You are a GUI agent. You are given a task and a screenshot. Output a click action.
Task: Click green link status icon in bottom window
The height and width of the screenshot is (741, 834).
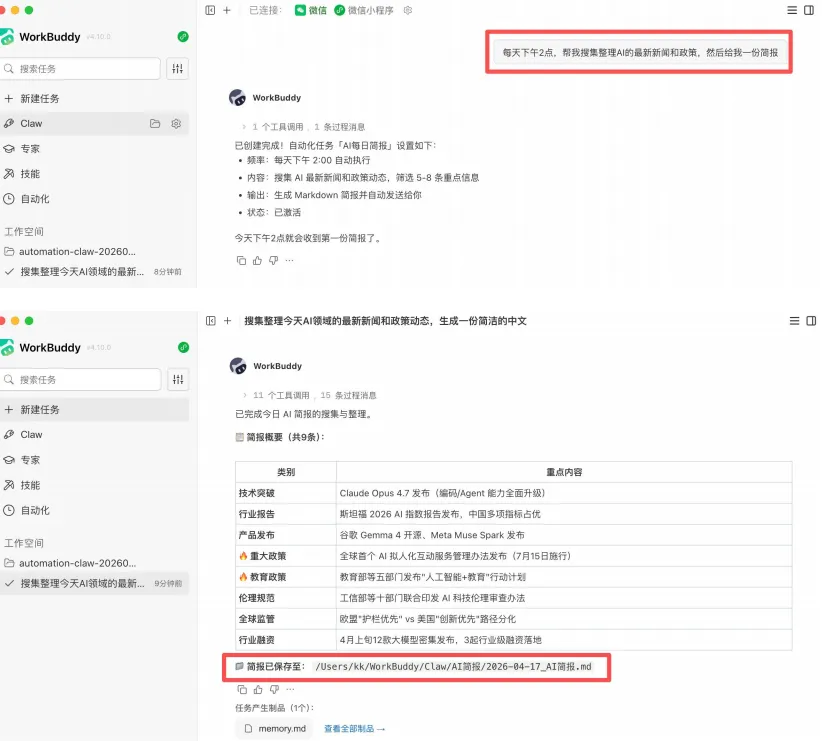pyautogui.click(x=184, y=347)
